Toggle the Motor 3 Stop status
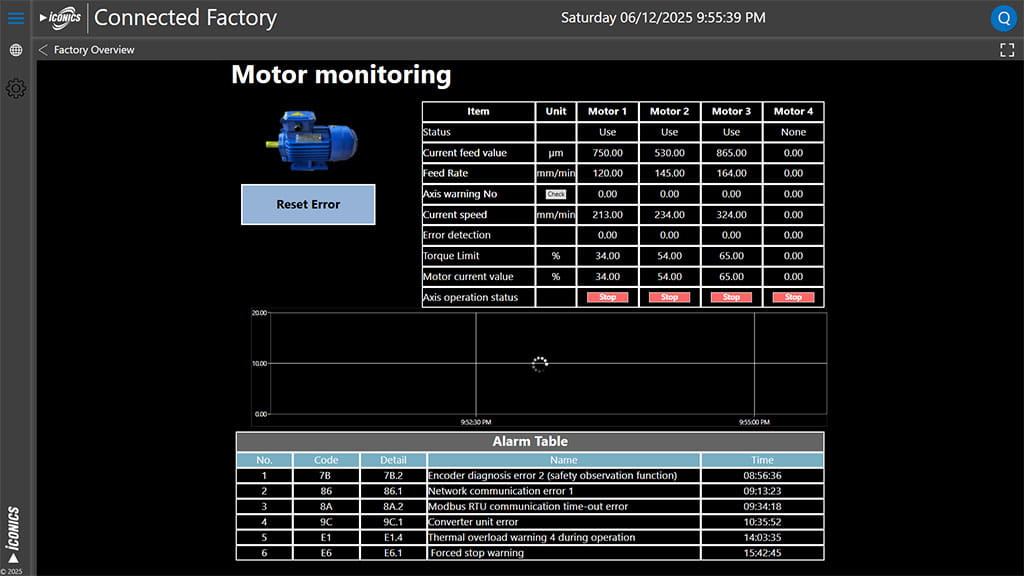Screen dimensions: 1024x576 click(x=731, y=297)
